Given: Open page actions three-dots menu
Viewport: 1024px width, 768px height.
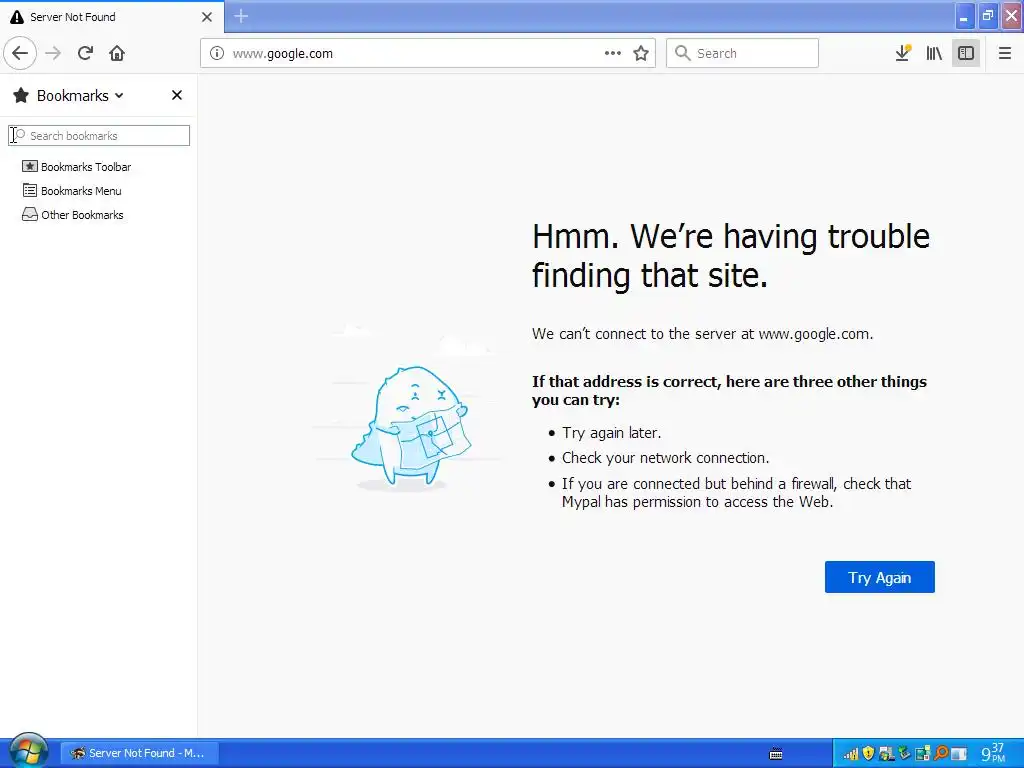Looking at the screenshot, I should [613, 53].
